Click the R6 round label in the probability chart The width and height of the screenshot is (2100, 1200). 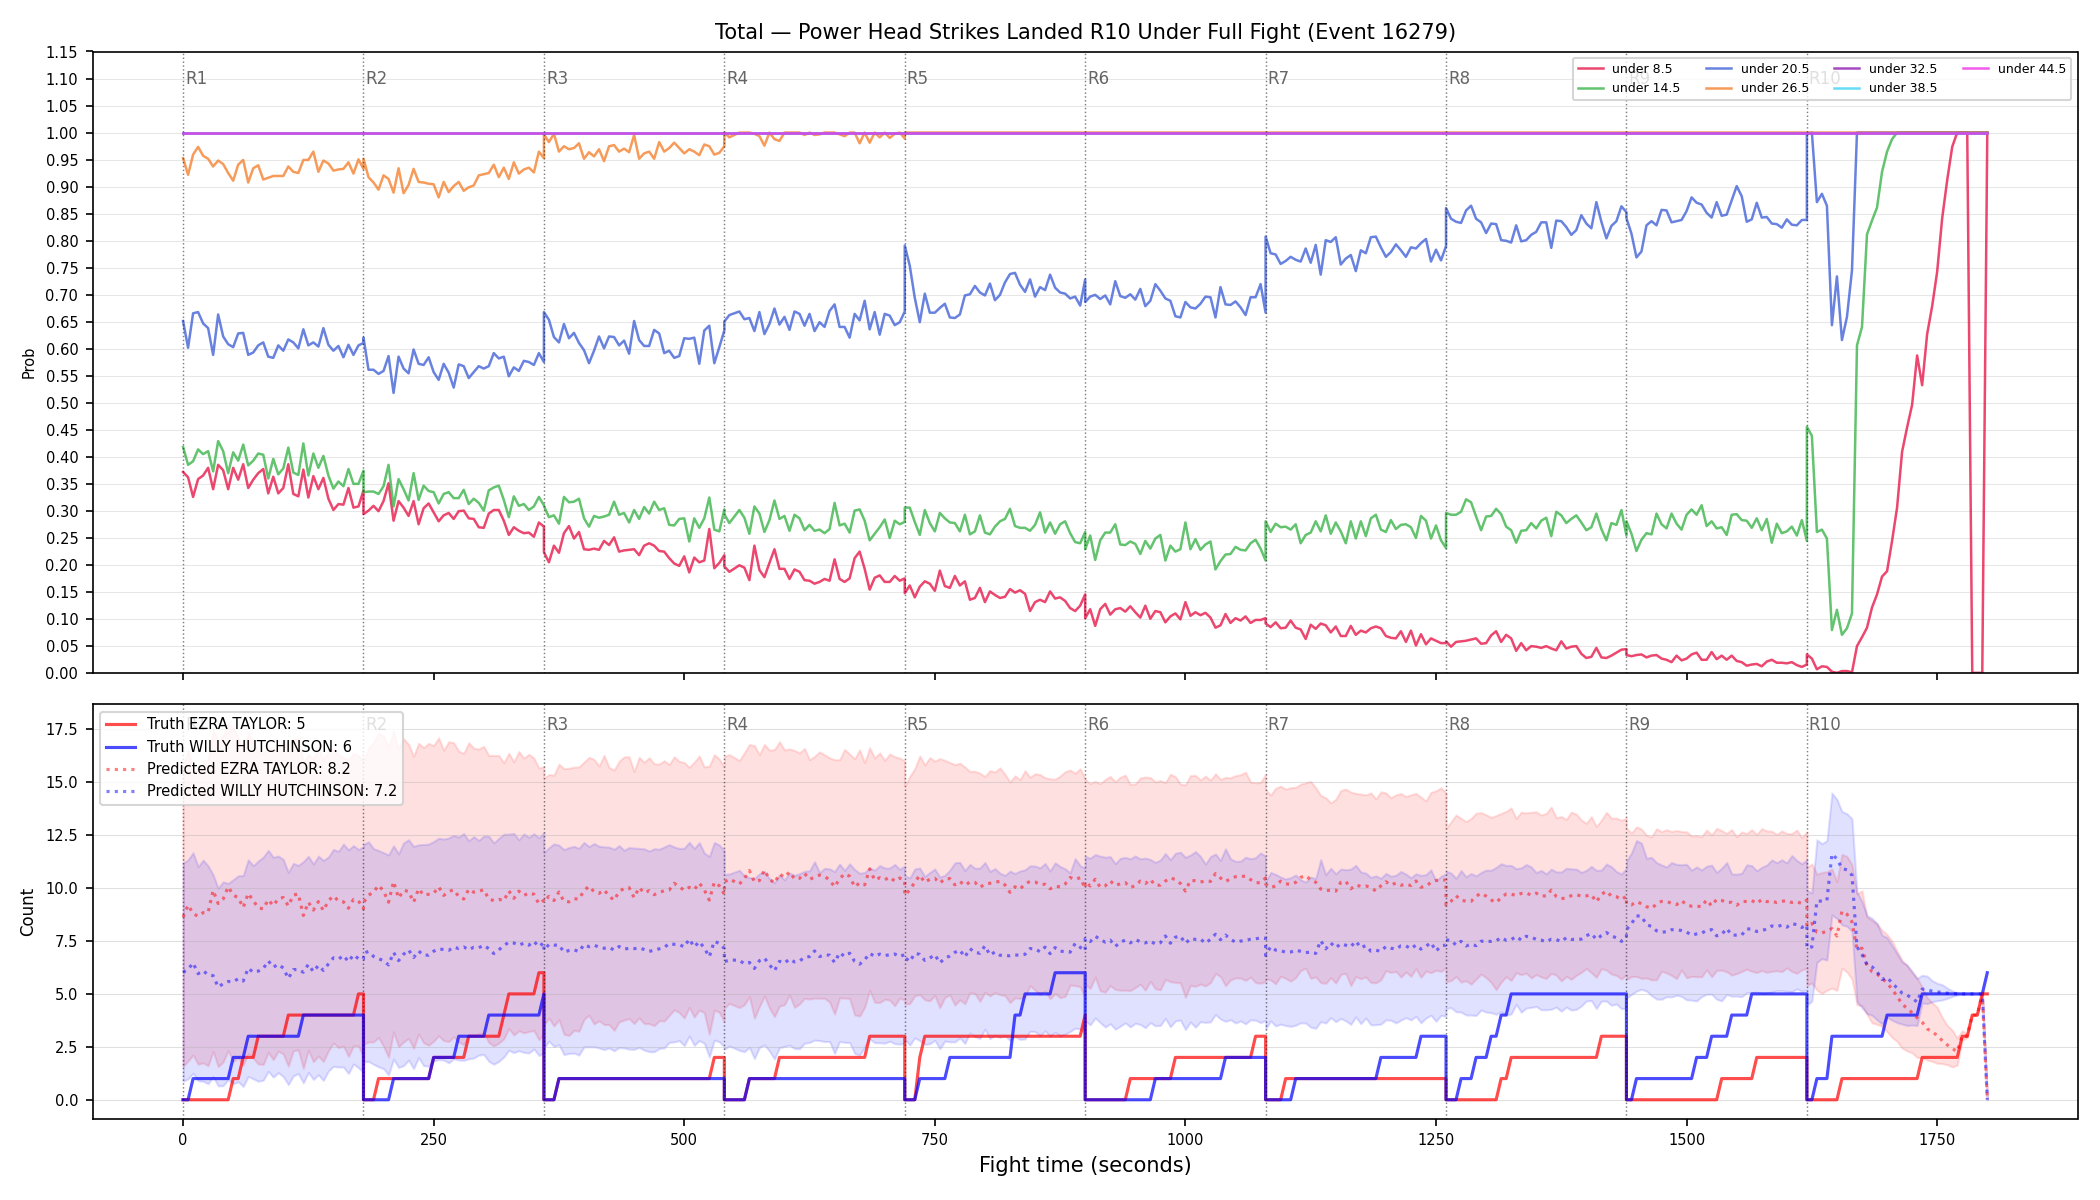1098,78
